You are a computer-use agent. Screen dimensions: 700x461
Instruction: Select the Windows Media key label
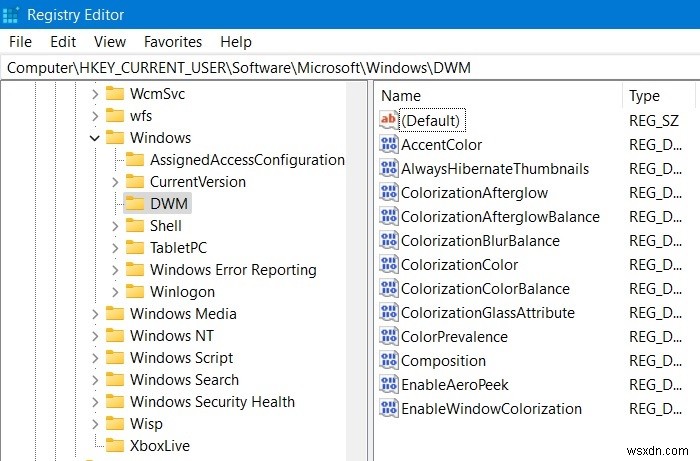(x=183, y=314)
